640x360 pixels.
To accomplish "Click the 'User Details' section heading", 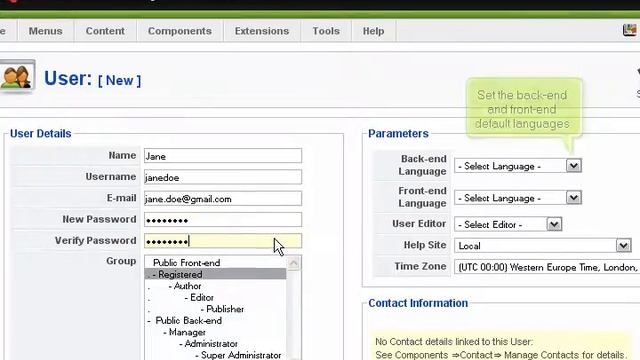I will tap(40, 134).
